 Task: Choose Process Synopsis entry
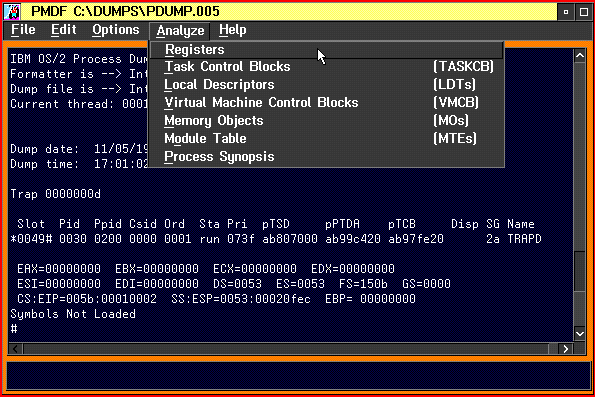[327, 156]
